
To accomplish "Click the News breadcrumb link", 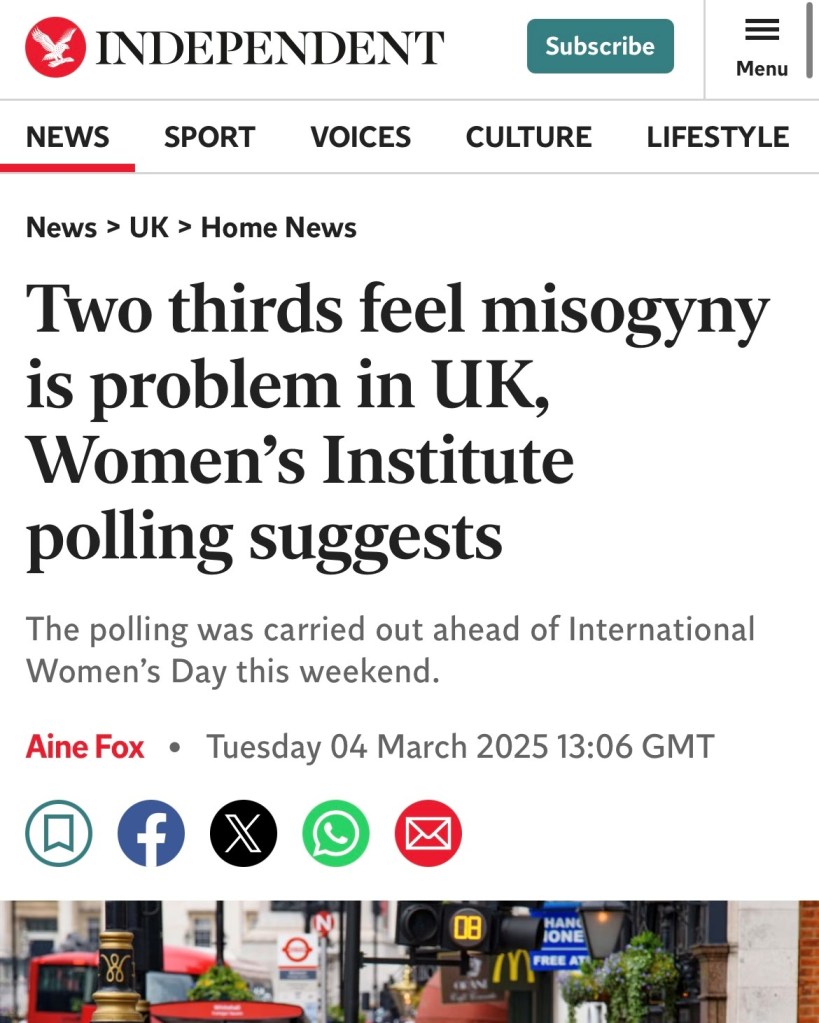I will click(x=61, y=228).
